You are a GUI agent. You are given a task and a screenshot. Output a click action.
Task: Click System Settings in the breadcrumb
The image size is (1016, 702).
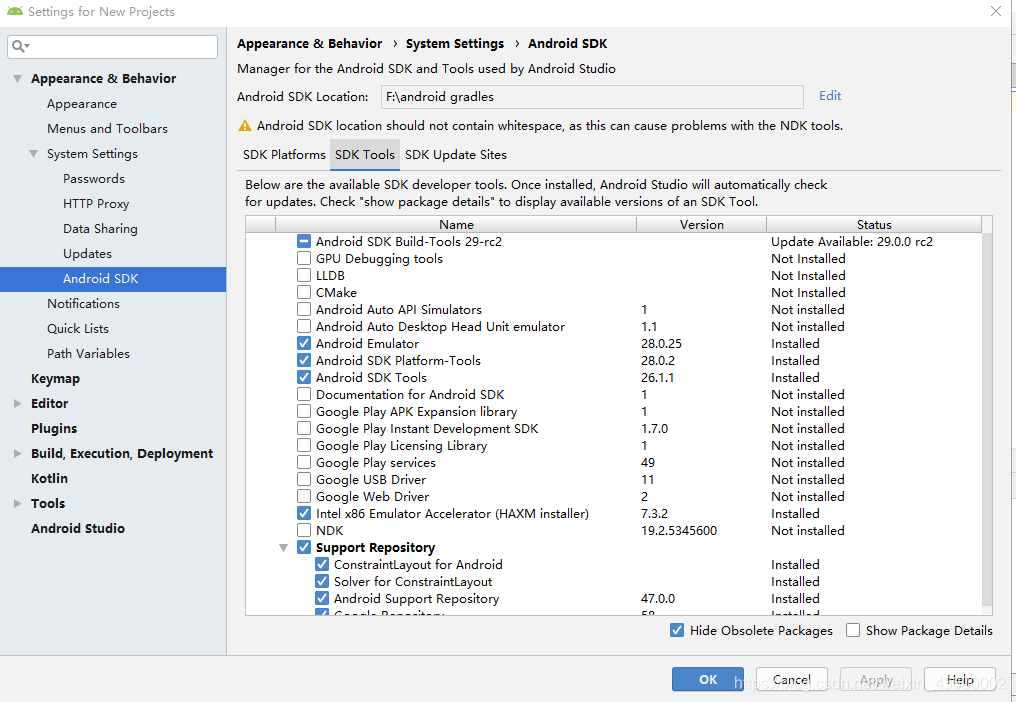pyautogui.click(x=455, y=43)
